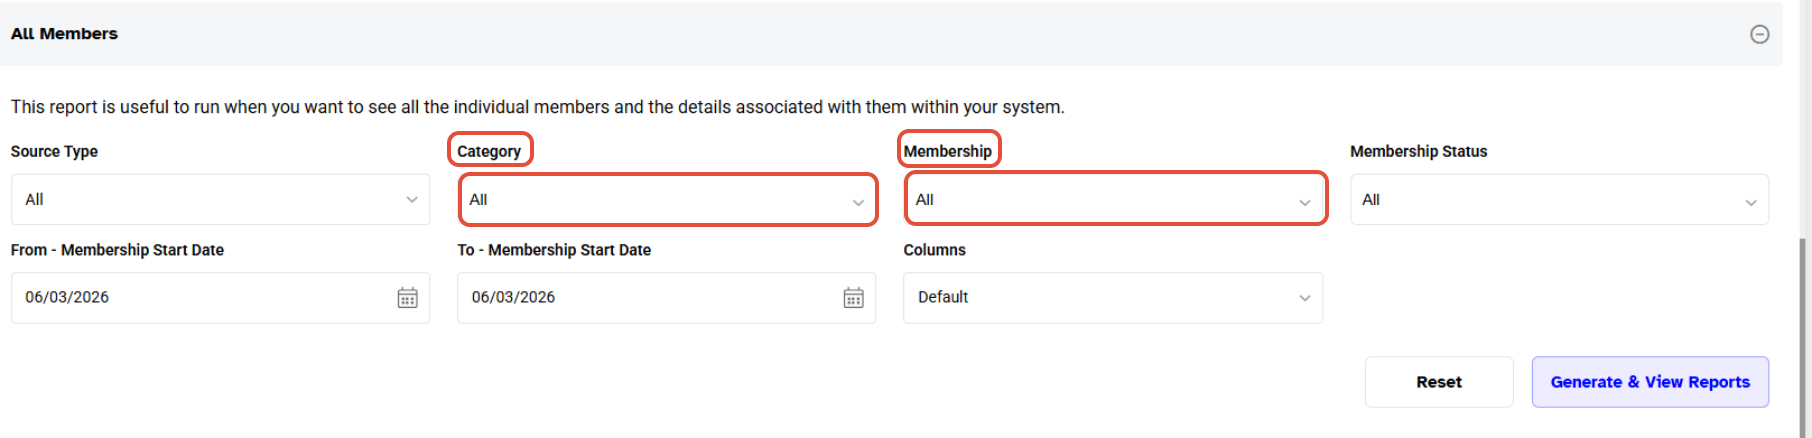1812x438 pixels.
Task: Click the highlighted Category label
Action: coord(489,152)
